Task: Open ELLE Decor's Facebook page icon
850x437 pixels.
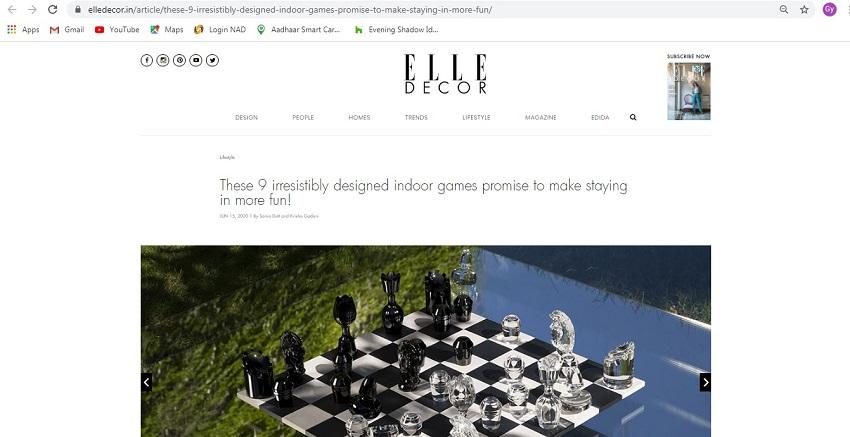Action: (x=146, y=60)
